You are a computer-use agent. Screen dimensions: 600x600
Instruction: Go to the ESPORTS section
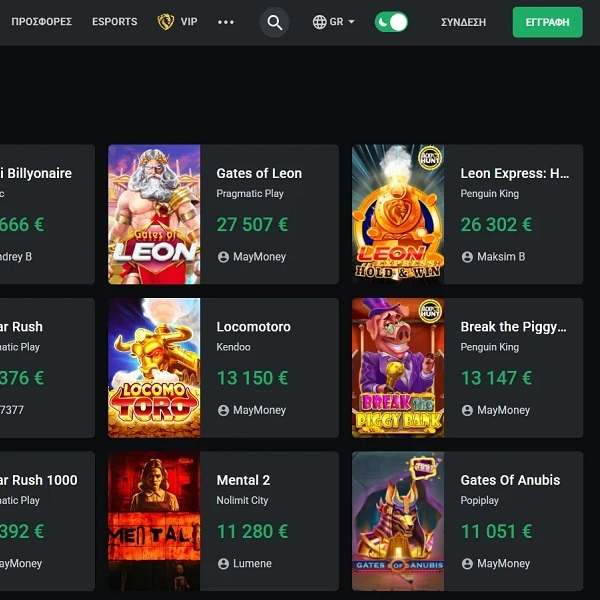coord(114,22)
